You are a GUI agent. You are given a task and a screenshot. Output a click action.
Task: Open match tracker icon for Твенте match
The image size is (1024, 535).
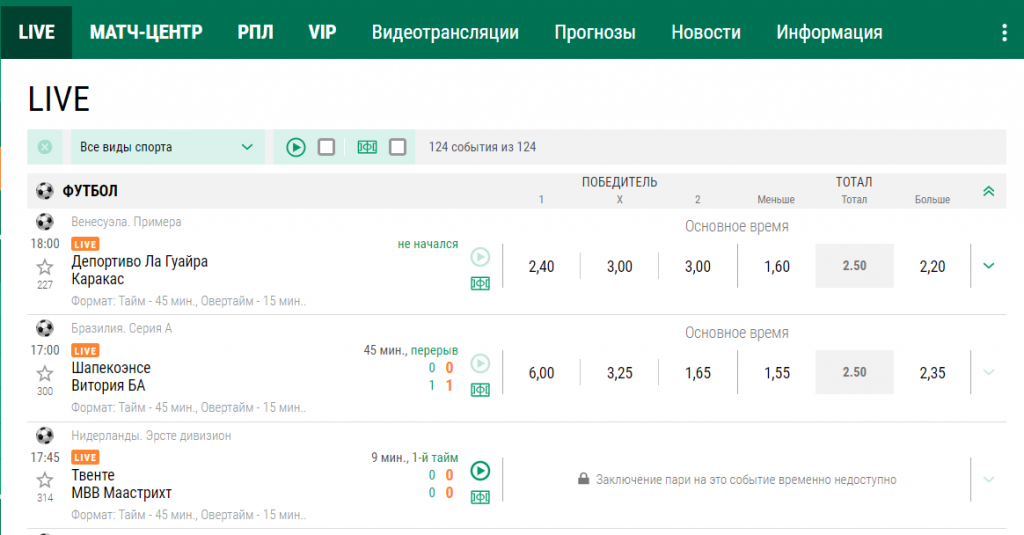click(480, 497)
